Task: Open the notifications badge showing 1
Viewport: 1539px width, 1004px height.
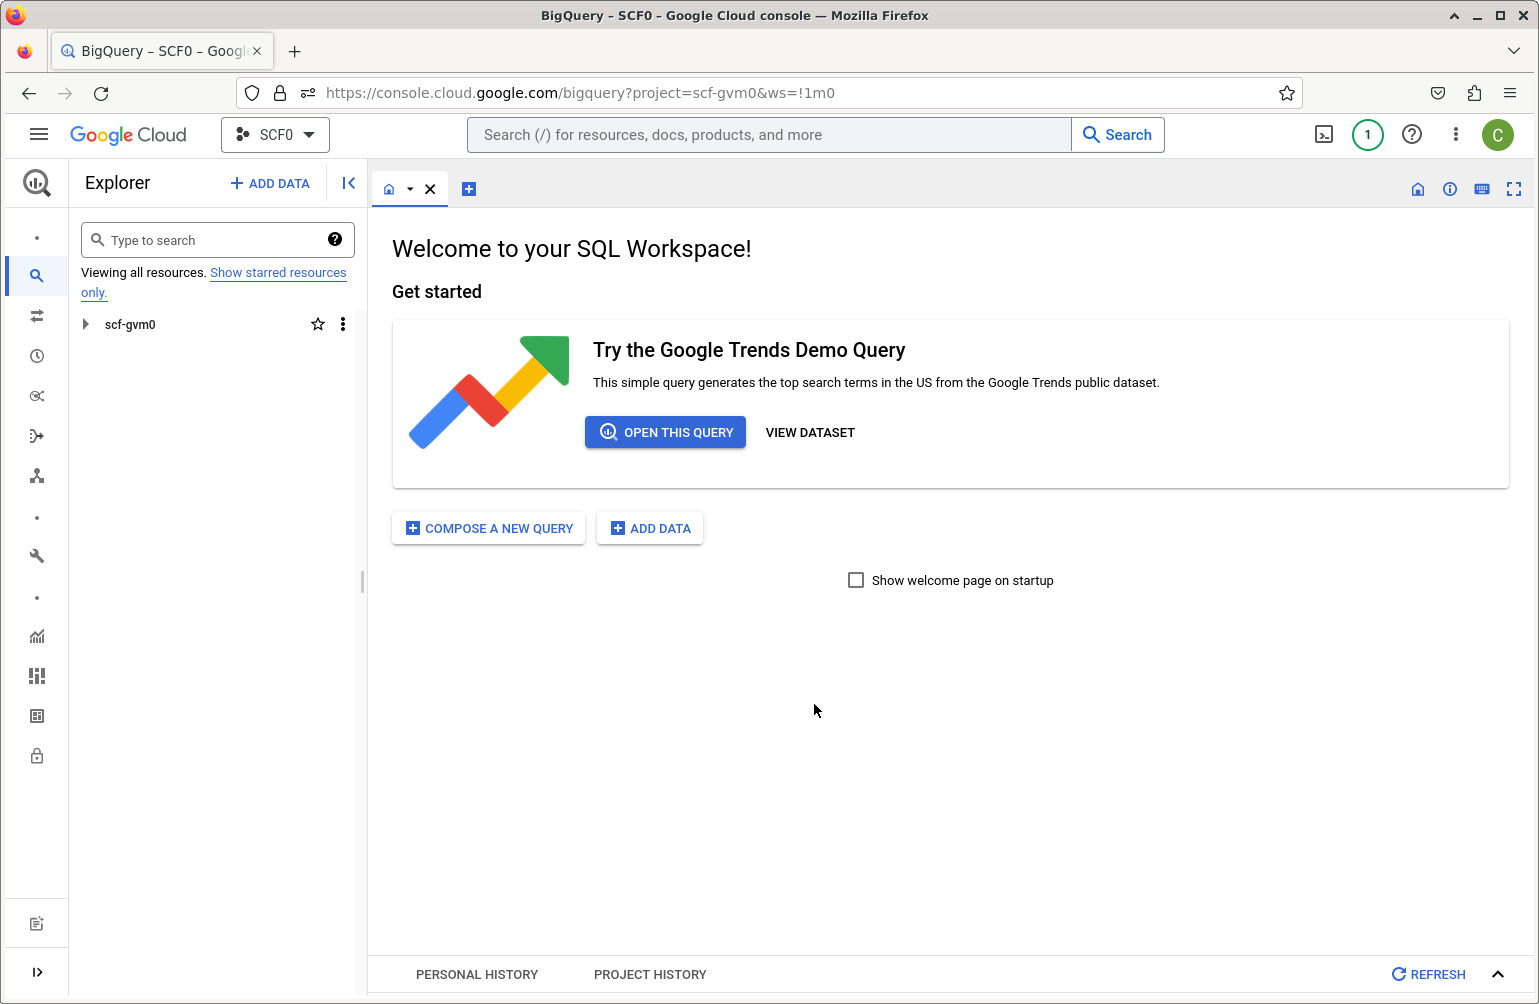Action: (1368, 134)
